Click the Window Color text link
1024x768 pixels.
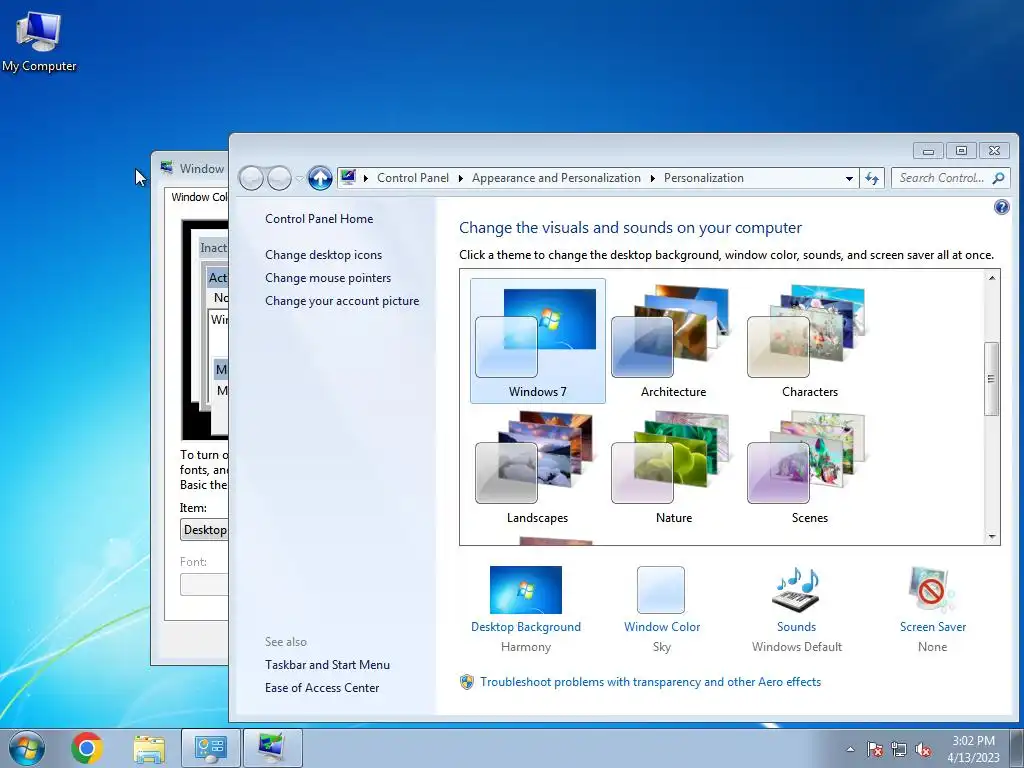(662, 627)
